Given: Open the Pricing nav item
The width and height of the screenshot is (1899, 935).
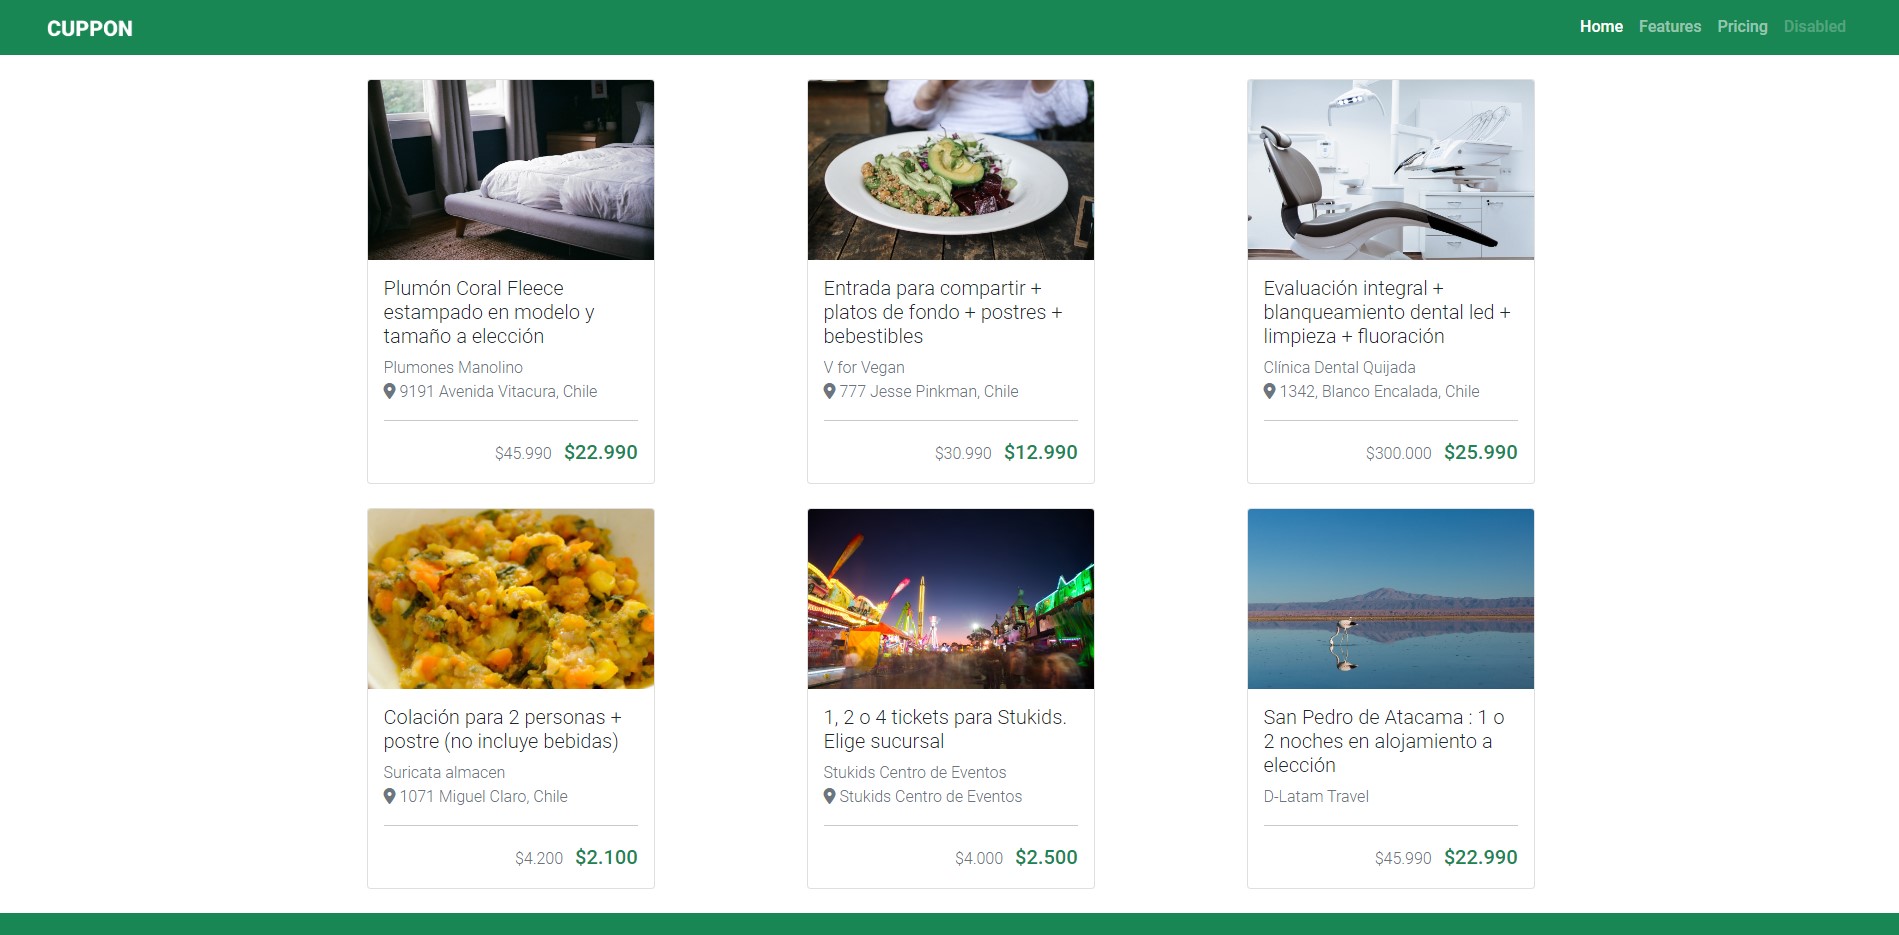Looking at the screenshot, I should tap(1742, 27).
